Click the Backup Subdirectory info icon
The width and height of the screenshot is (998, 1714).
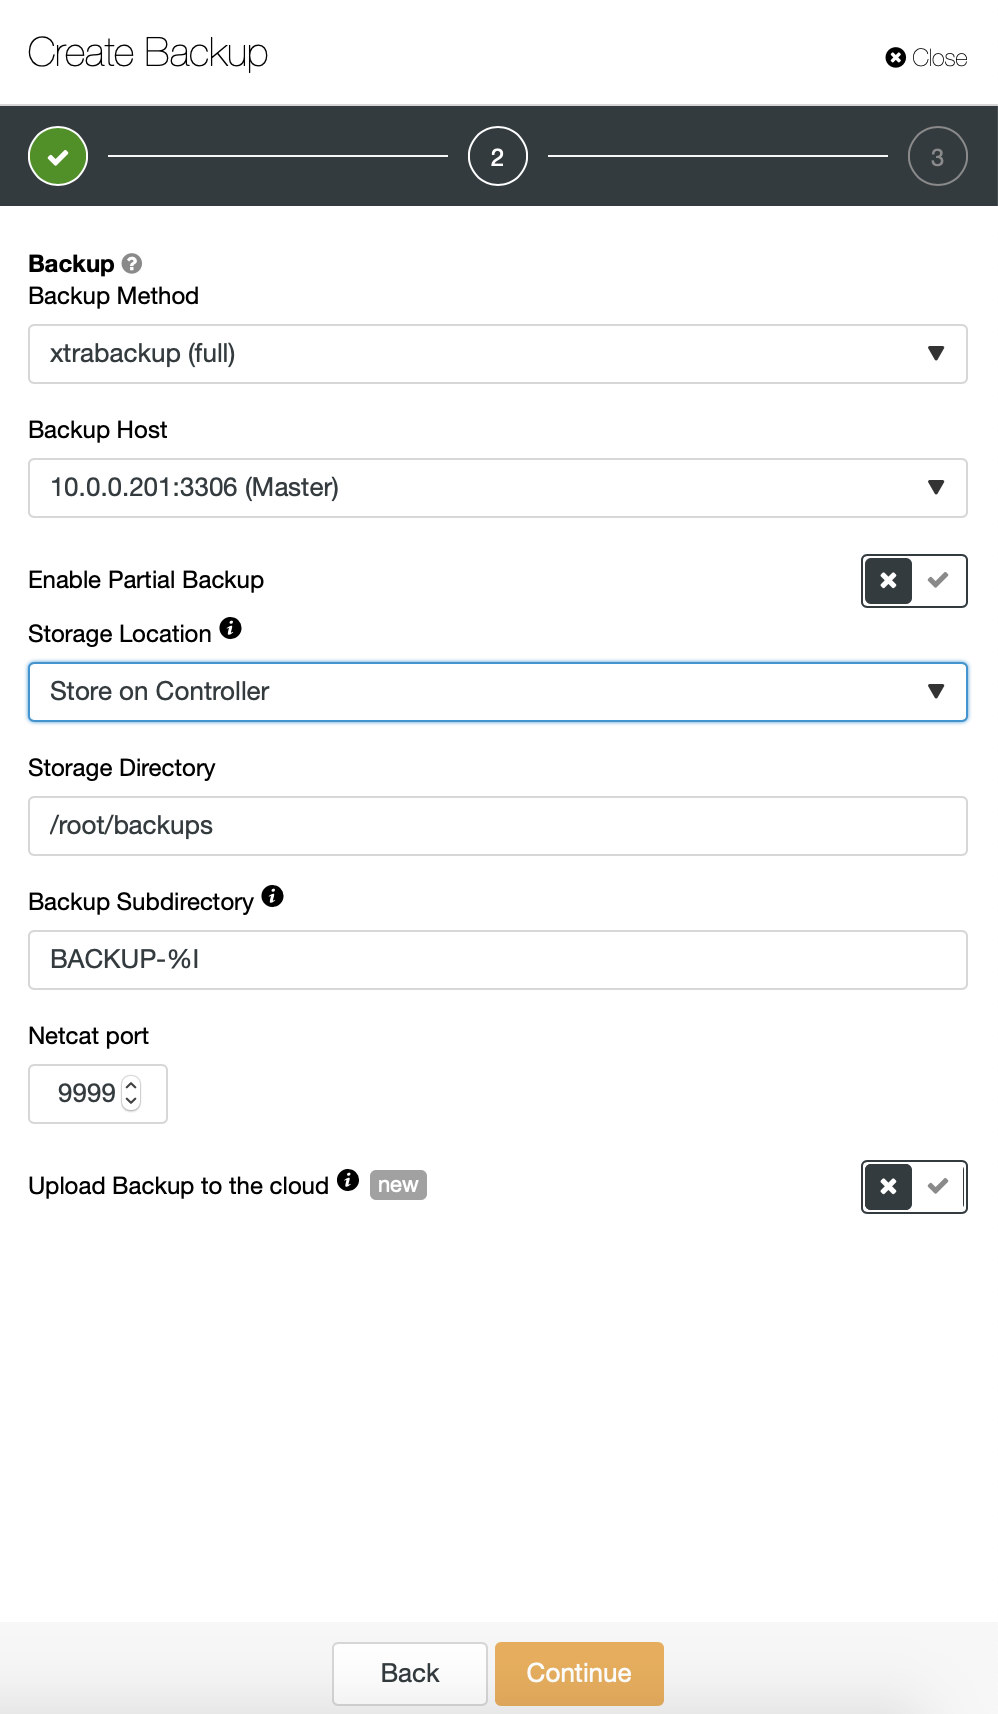[272, 896]
